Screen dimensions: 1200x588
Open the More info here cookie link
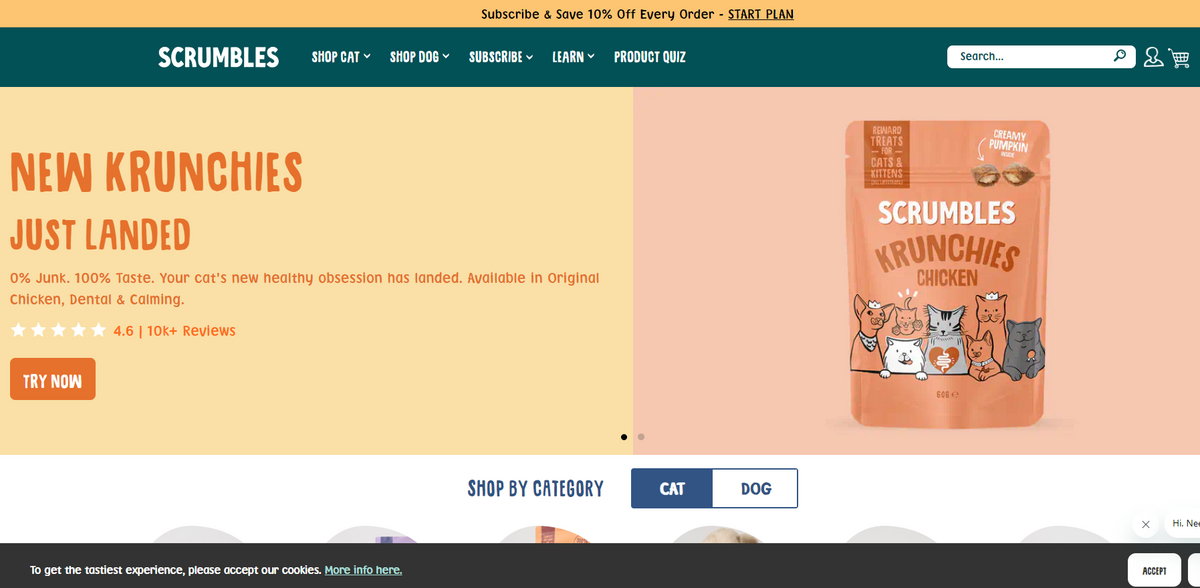[363, 570]
